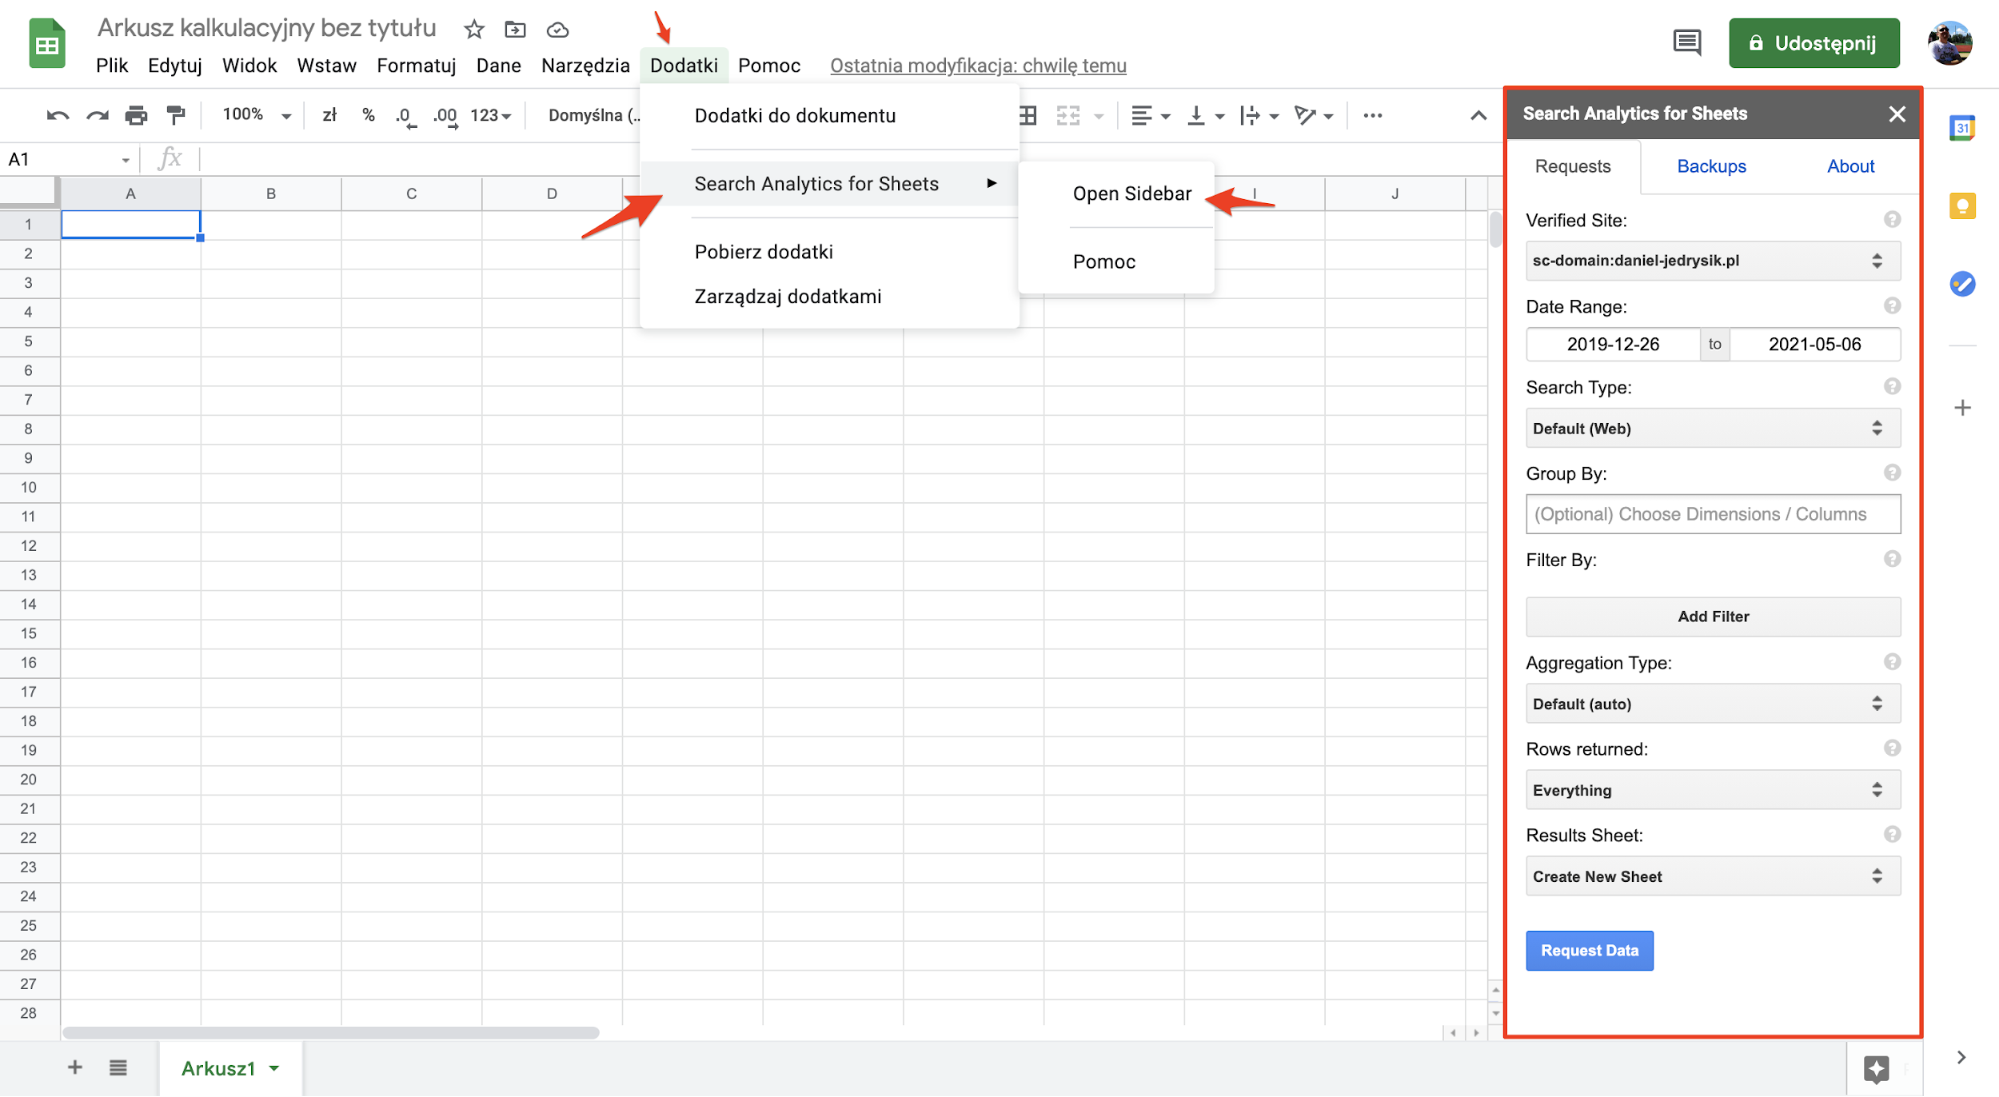The image size is (1999, 1097).
Task: Click the Request Data button
Action: [x=1590, y=950]
